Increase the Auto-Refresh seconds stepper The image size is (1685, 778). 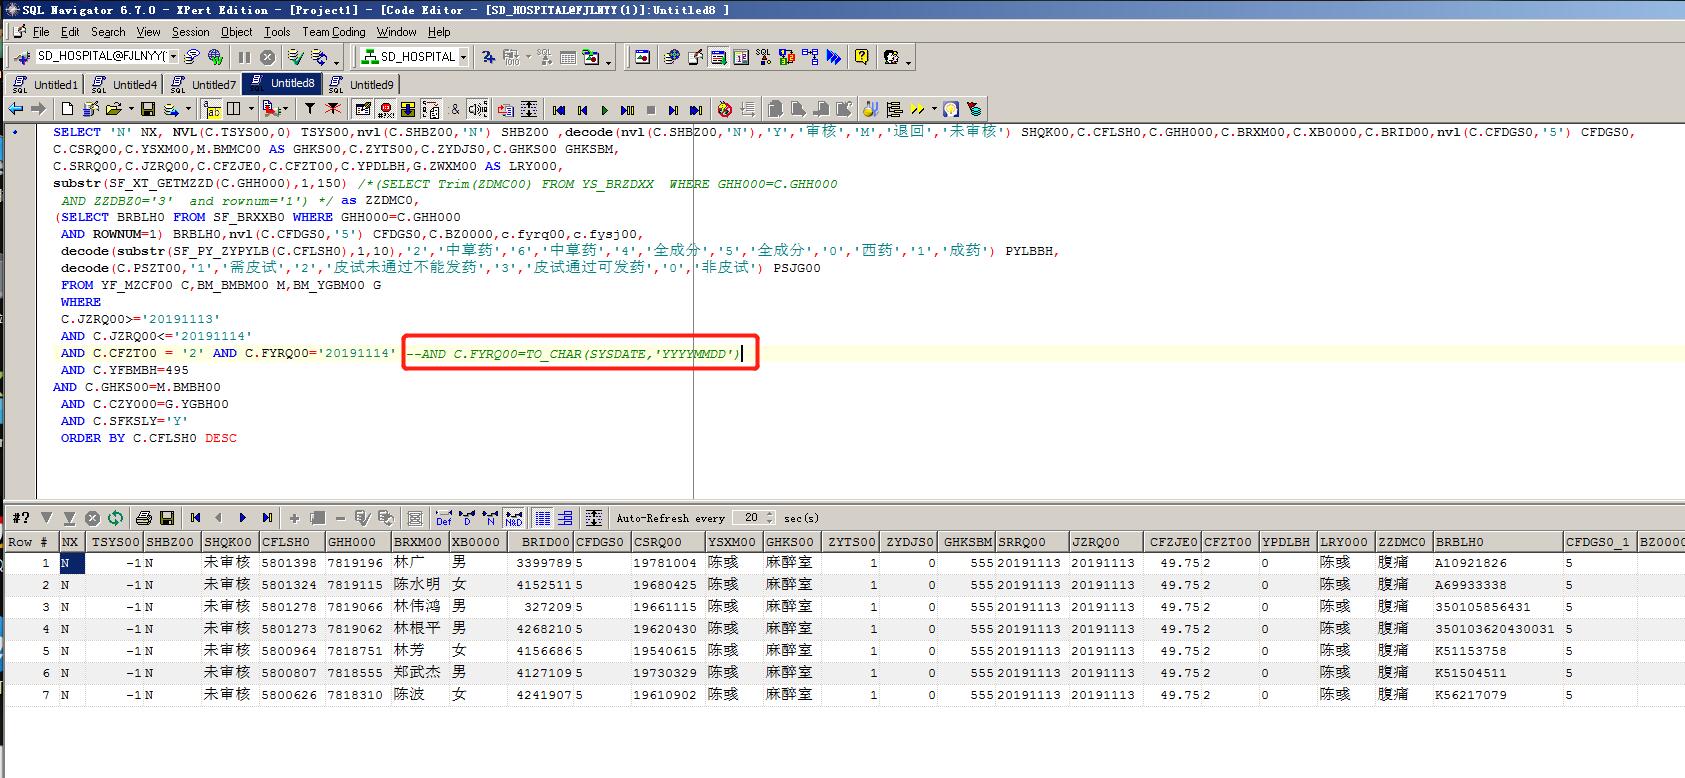769,514
